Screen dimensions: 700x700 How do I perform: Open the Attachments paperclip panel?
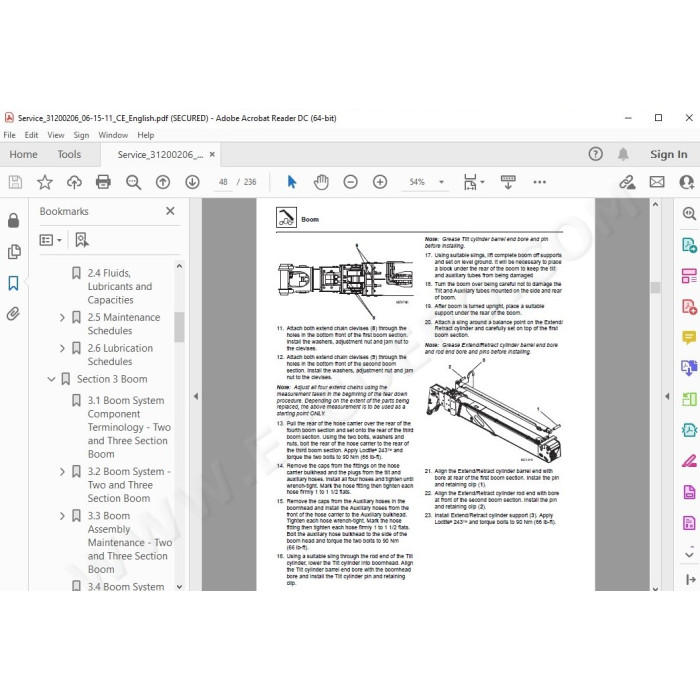point(13,314)
